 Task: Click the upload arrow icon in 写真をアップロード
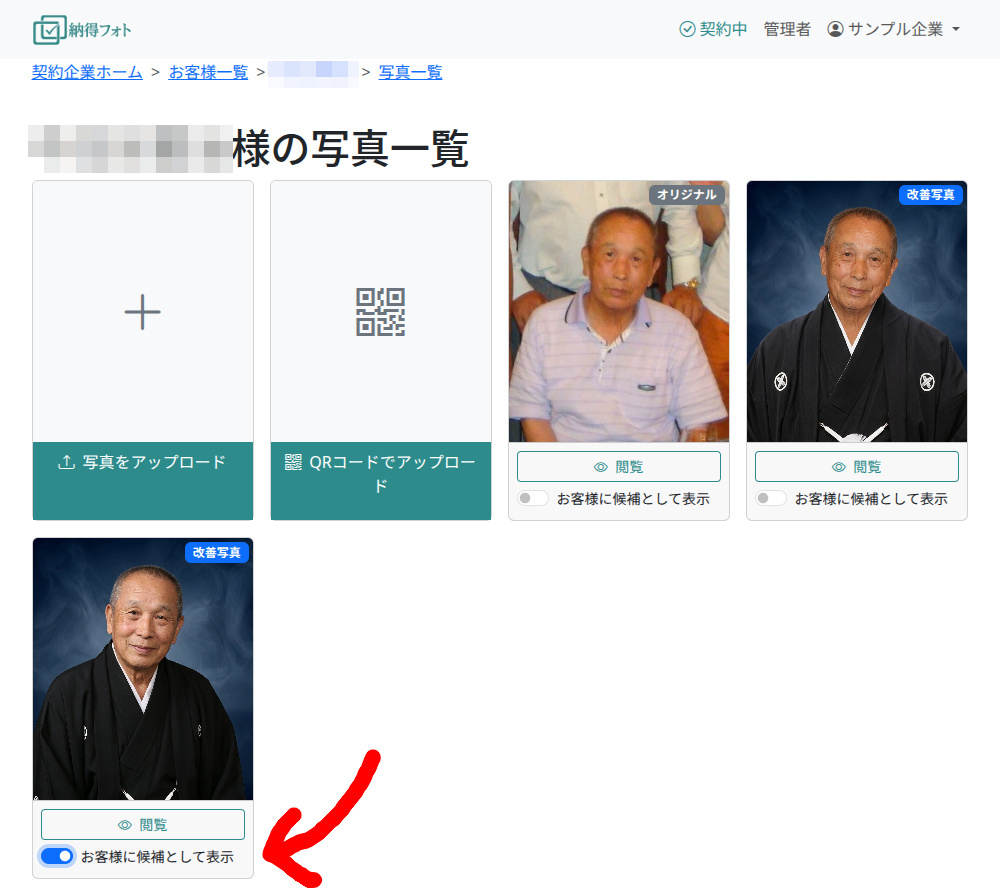click(66, 462)
